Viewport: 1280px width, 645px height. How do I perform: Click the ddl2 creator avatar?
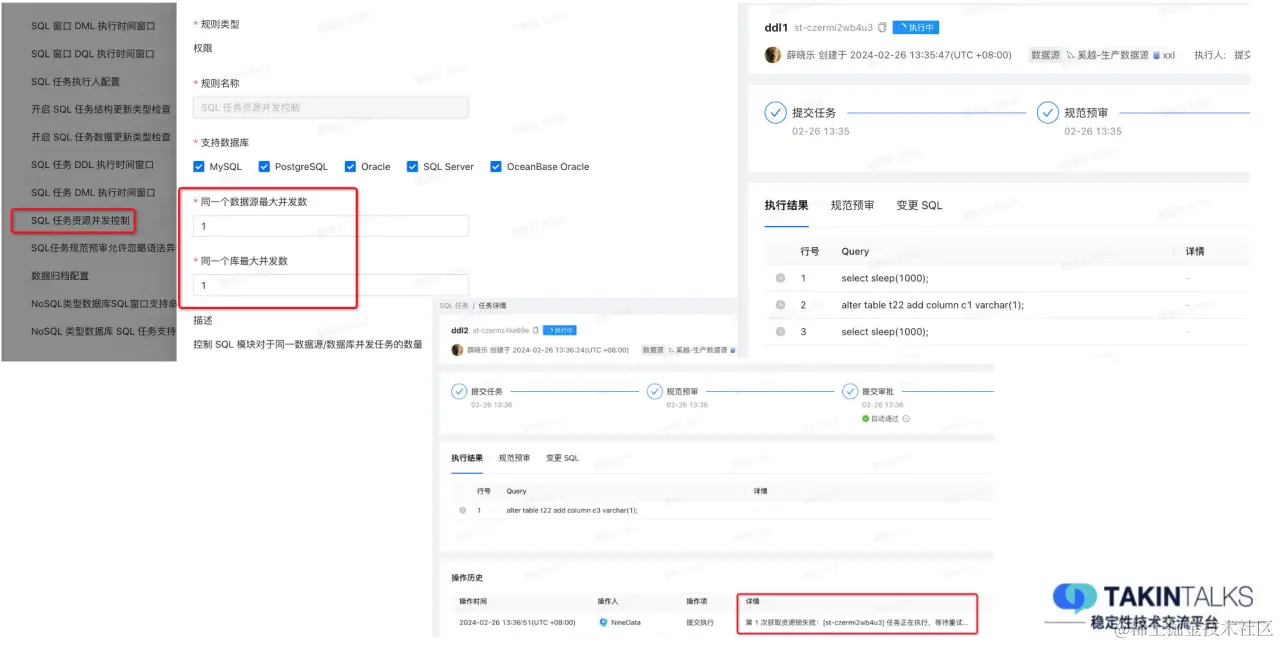(x=457, y=350)
